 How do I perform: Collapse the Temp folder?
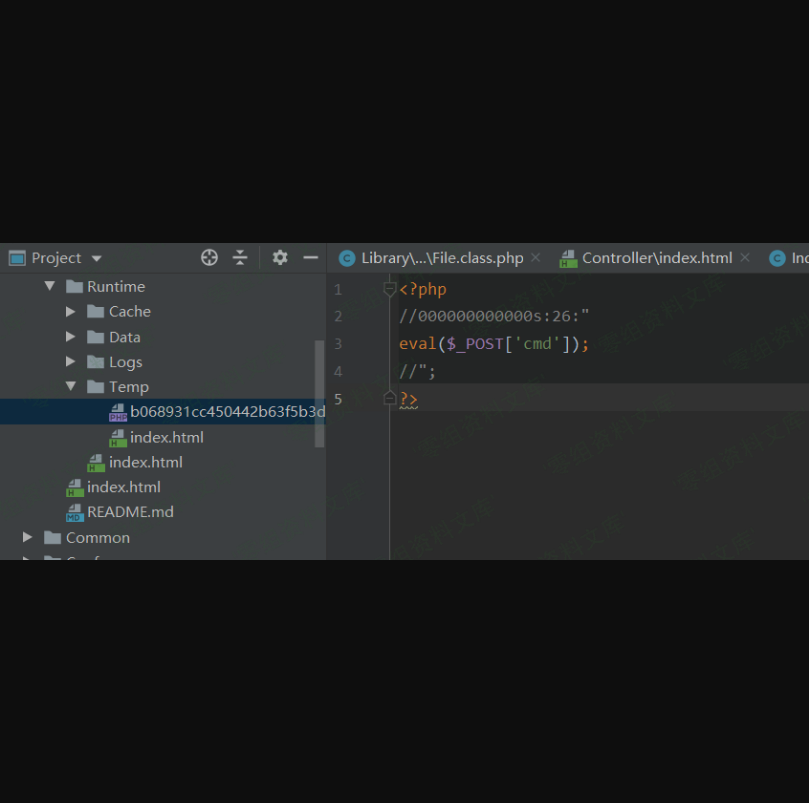tap(70, 387)
